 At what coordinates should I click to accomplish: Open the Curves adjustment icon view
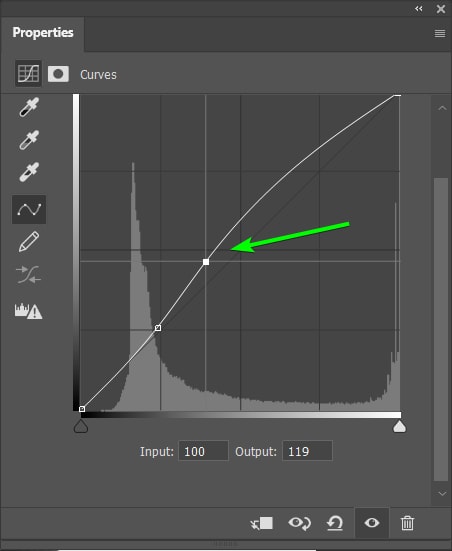pyautogui.click(x=28, y=73)
